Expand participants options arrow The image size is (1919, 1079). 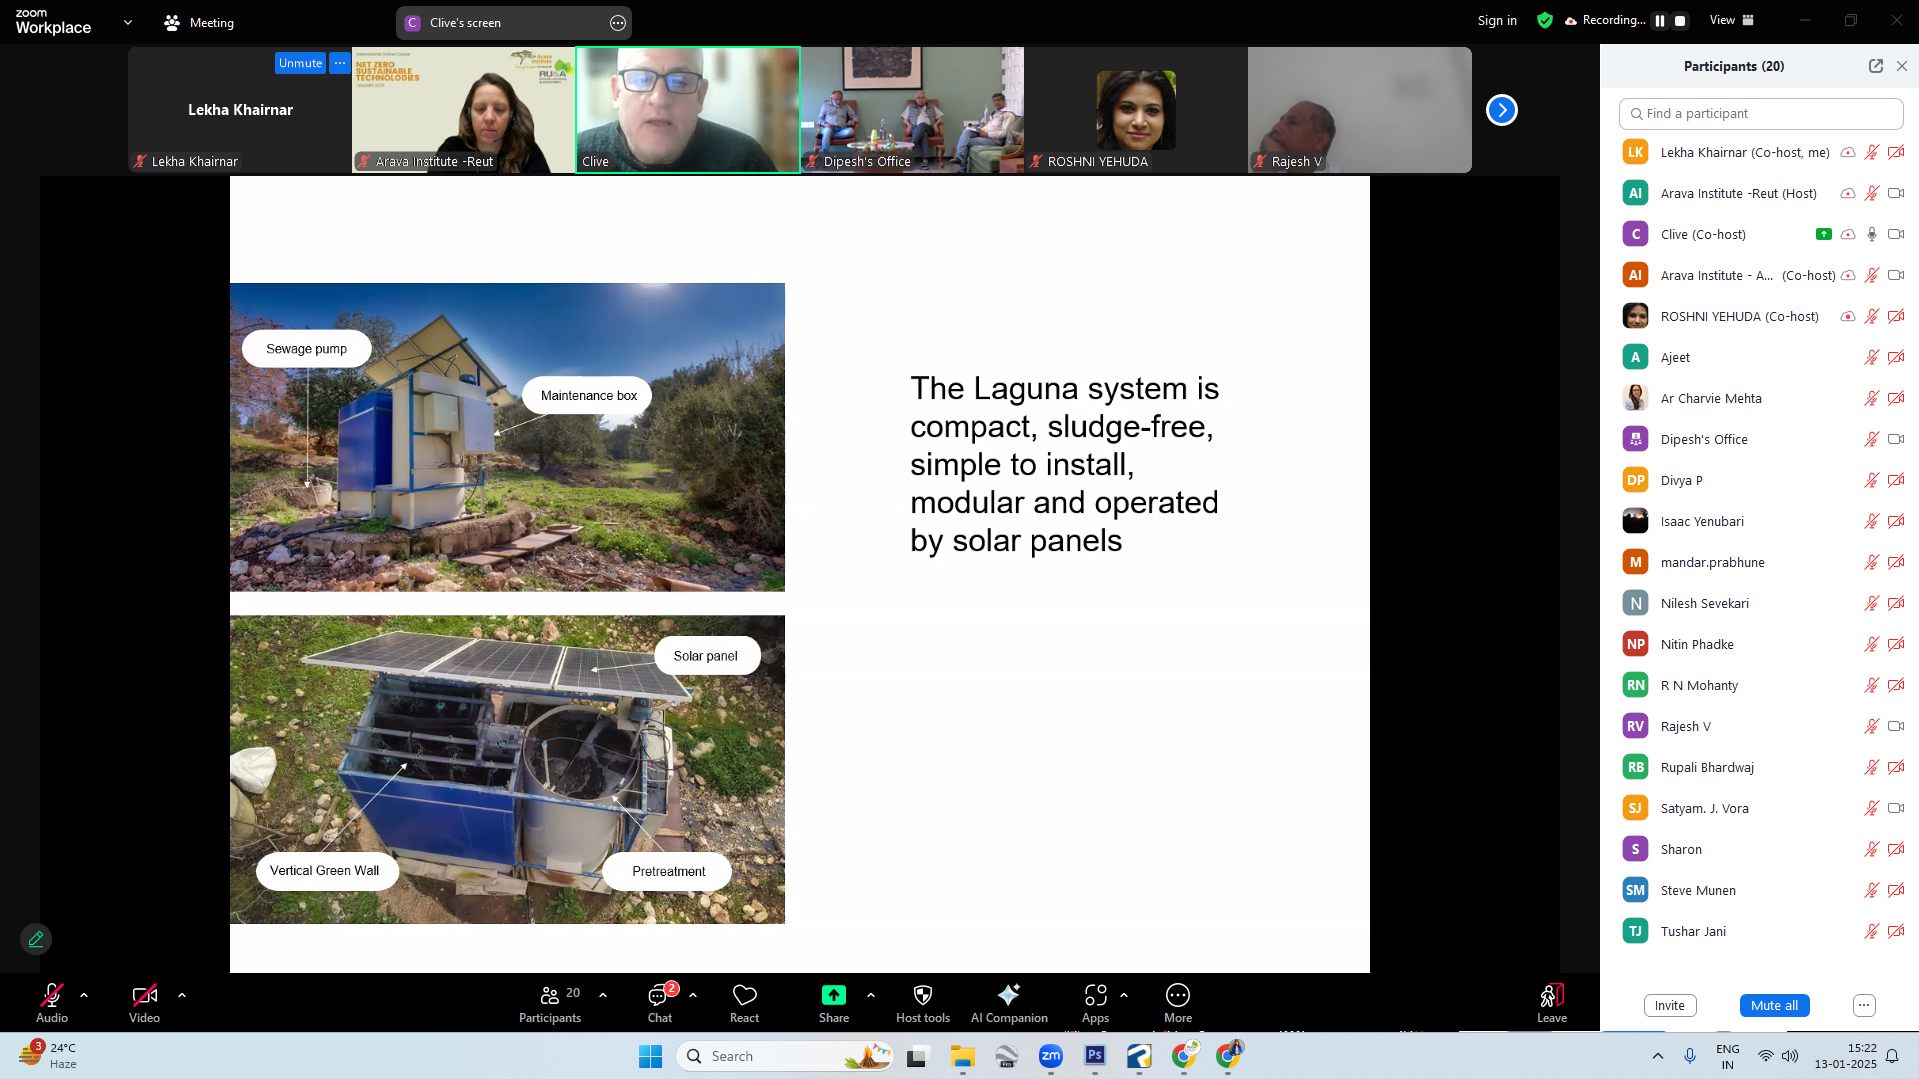point(603,995)
